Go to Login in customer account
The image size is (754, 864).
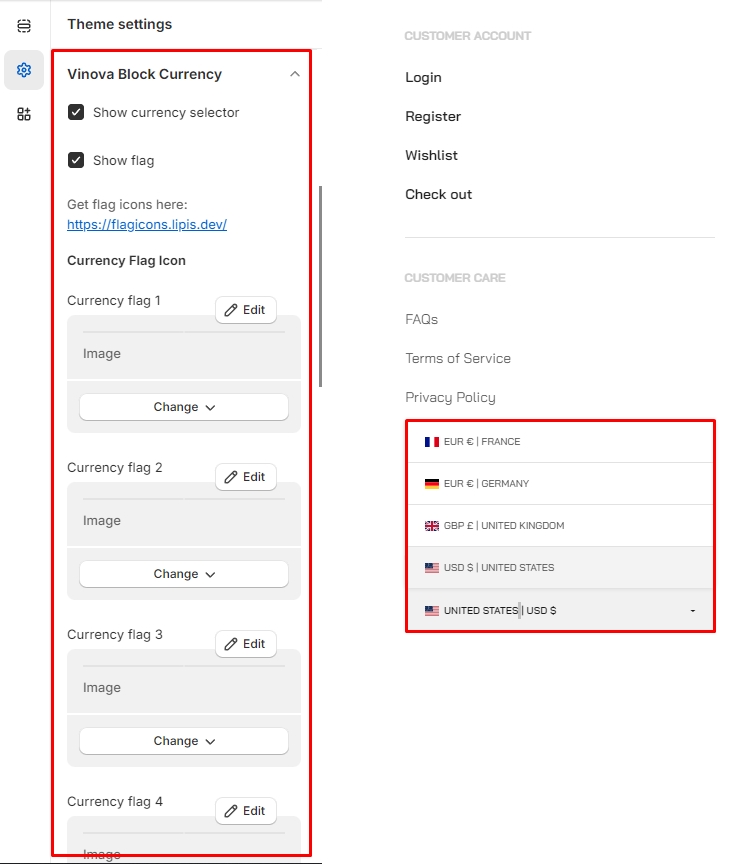[x=423, y=78]
